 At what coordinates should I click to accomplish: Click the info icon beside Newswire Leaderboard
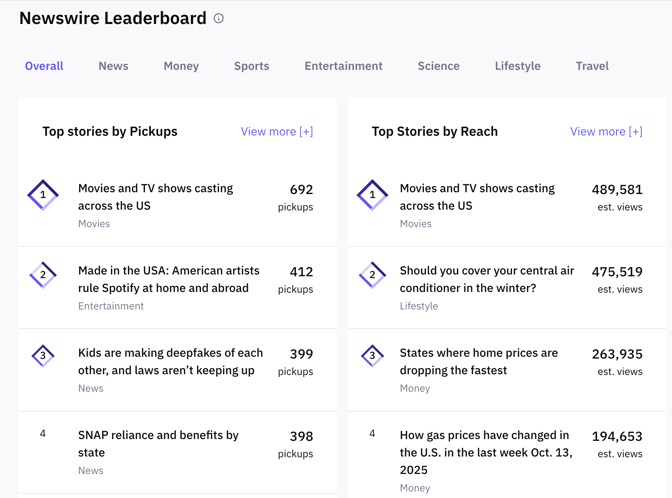point(219,18)
